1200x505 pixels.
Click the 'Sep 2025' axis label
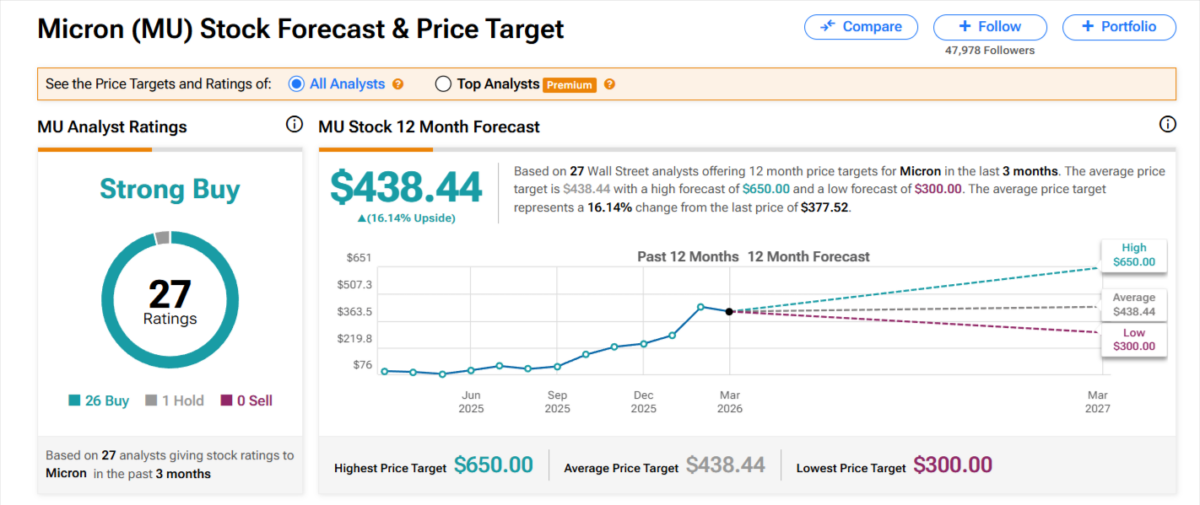click(x=557, y=402)
